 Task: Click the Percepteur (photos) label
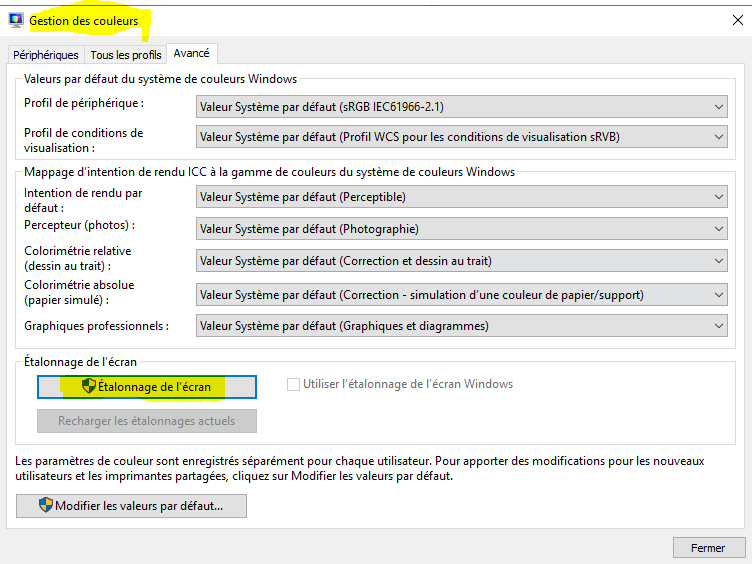pyautogui.click(x=80, y=225)
